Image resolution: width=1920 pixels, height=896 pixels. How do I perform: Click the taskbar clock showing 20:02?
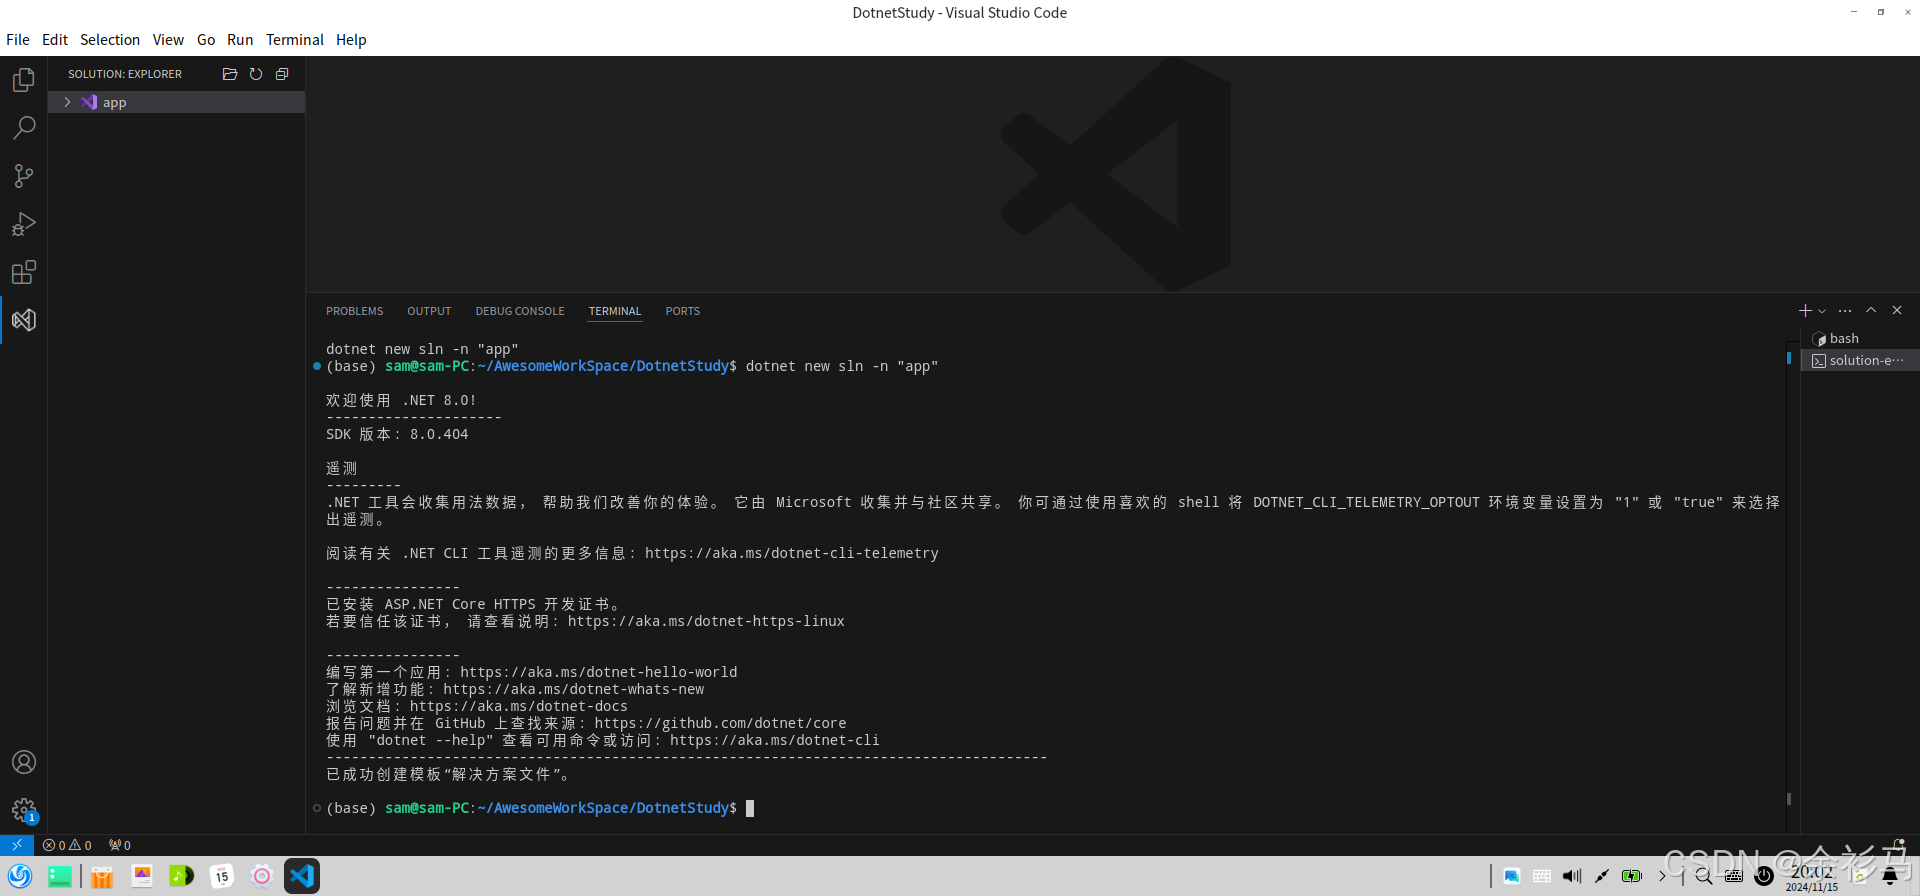[1812, 877]
